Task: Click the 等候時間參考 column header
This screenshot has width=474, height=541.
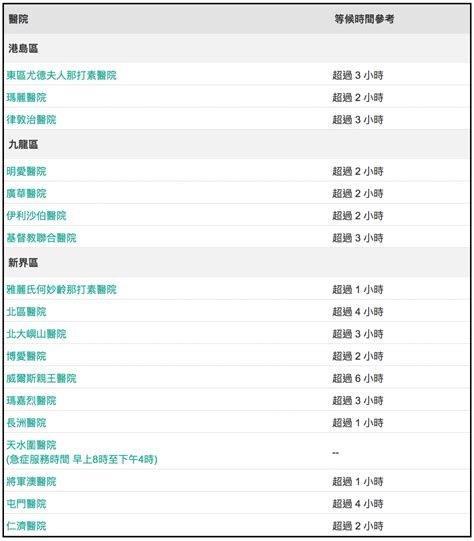Action: tap(364, 19)
